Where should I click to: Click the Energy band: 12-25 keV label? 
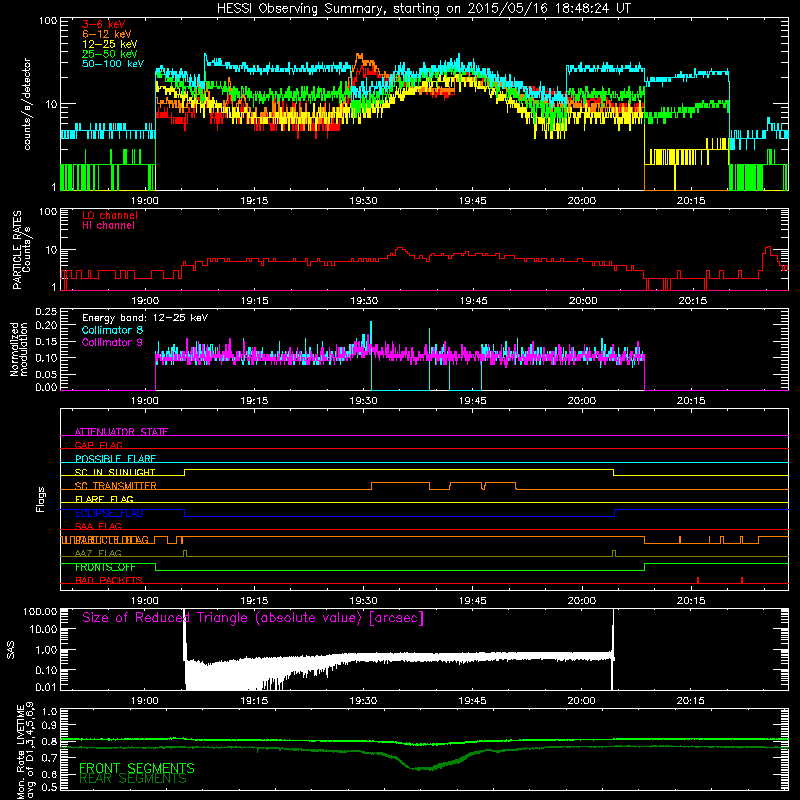(145, 318)
